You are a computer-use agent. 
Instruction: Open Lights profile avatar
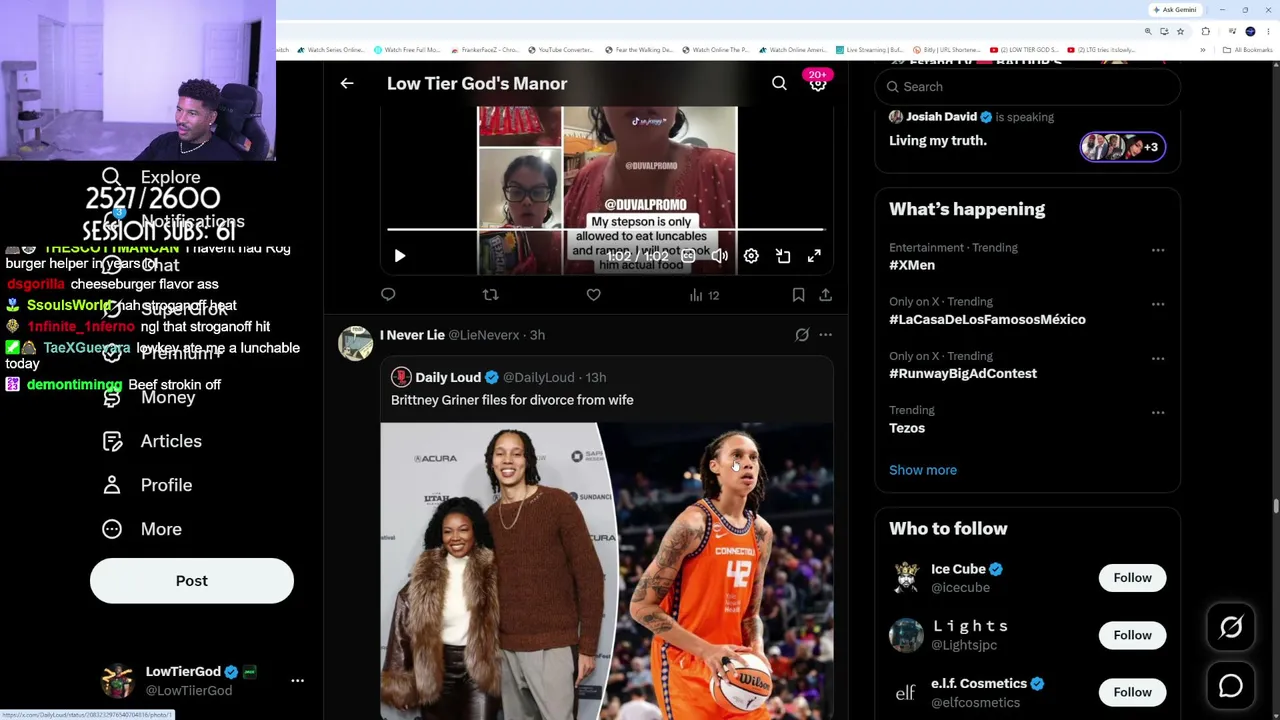[906, 635]
